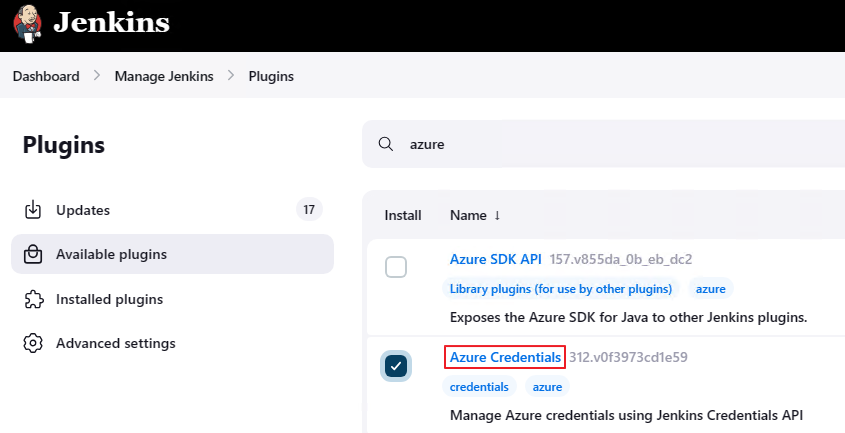845x433 pixels.
Task: Open the Updates section
Action: 172,210
